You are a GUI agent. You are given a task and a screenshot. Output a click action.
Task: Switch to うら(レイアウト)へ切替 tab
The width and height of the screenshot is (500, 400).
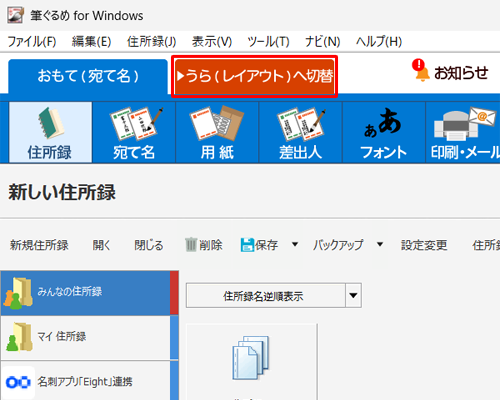[x=255, y=76]
